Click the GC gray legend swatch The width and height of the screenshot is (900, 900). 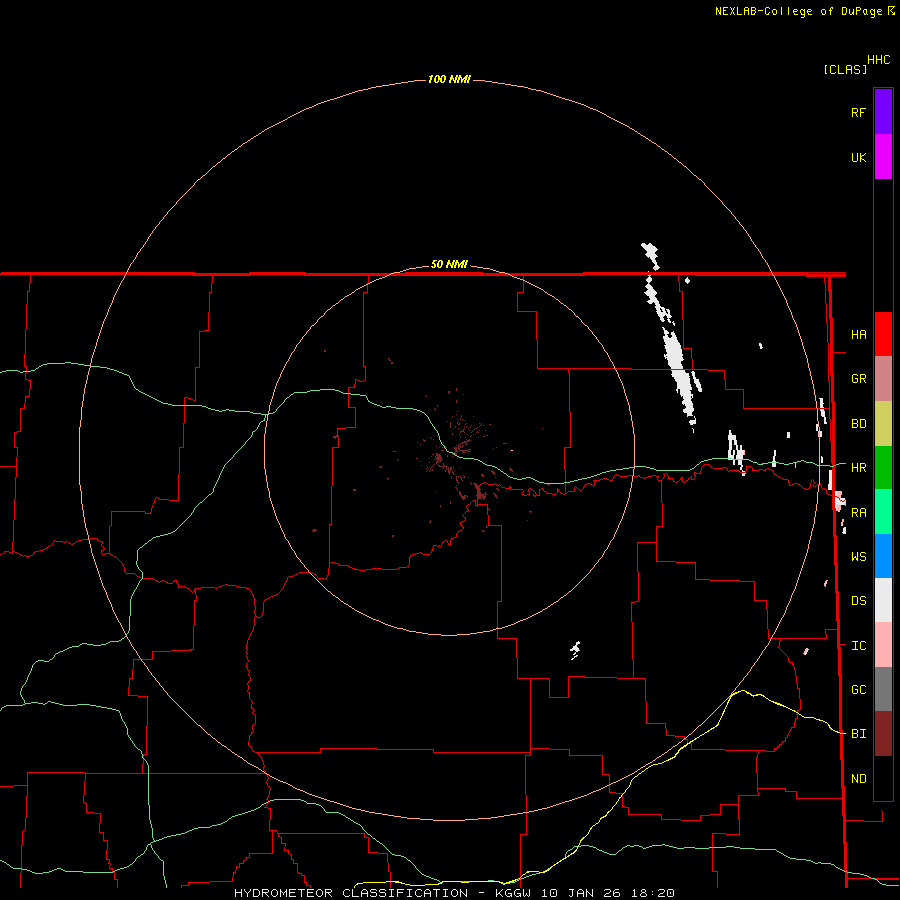[883, 689]
